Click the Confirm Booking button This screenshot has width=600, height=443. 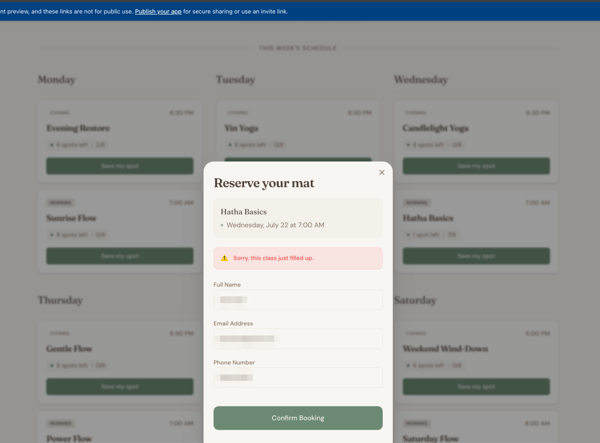click(x=298, y=418)
